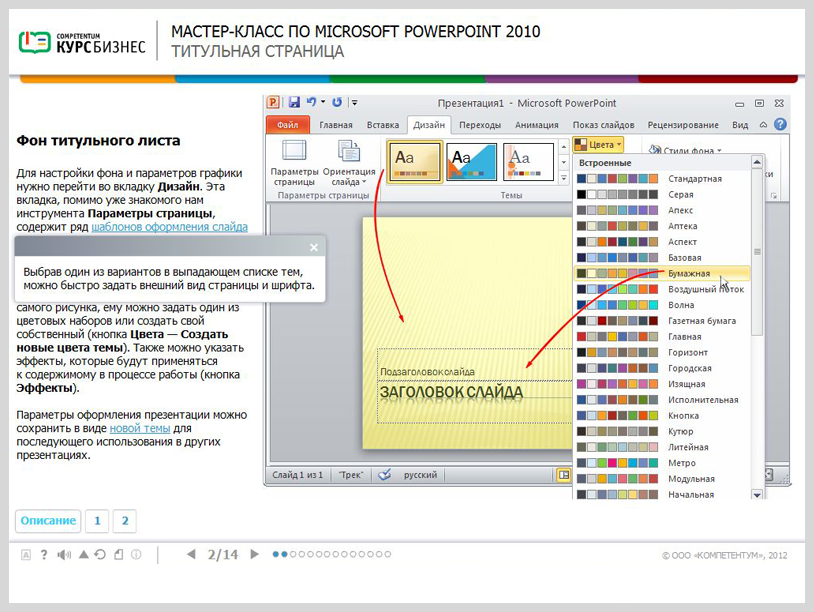
Task: Open the customize quick access toolbar arrow
Action: (355, 102)
